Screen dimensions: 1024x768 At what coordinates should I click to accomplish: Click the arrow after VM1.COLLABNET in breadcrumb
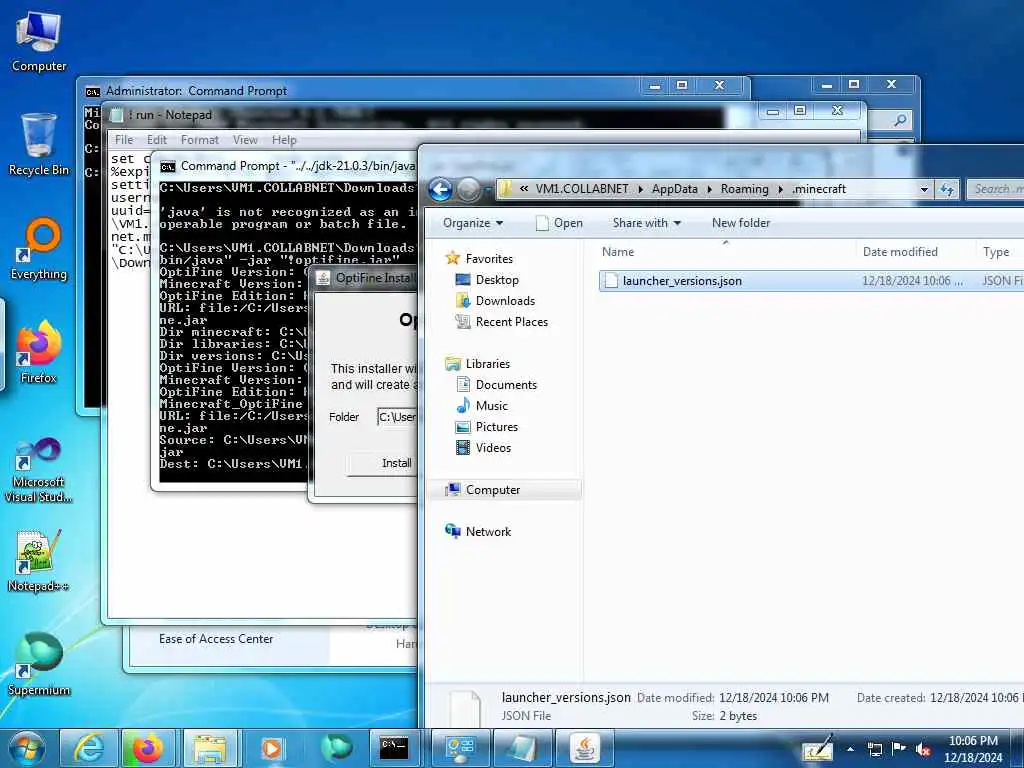(x=640, y=189)
